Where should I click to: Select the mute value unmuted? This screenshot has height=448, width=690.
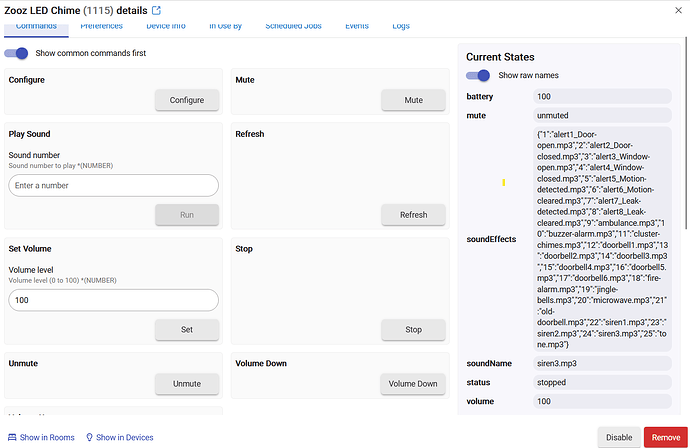pyautogui.click(x=602, y=115)
